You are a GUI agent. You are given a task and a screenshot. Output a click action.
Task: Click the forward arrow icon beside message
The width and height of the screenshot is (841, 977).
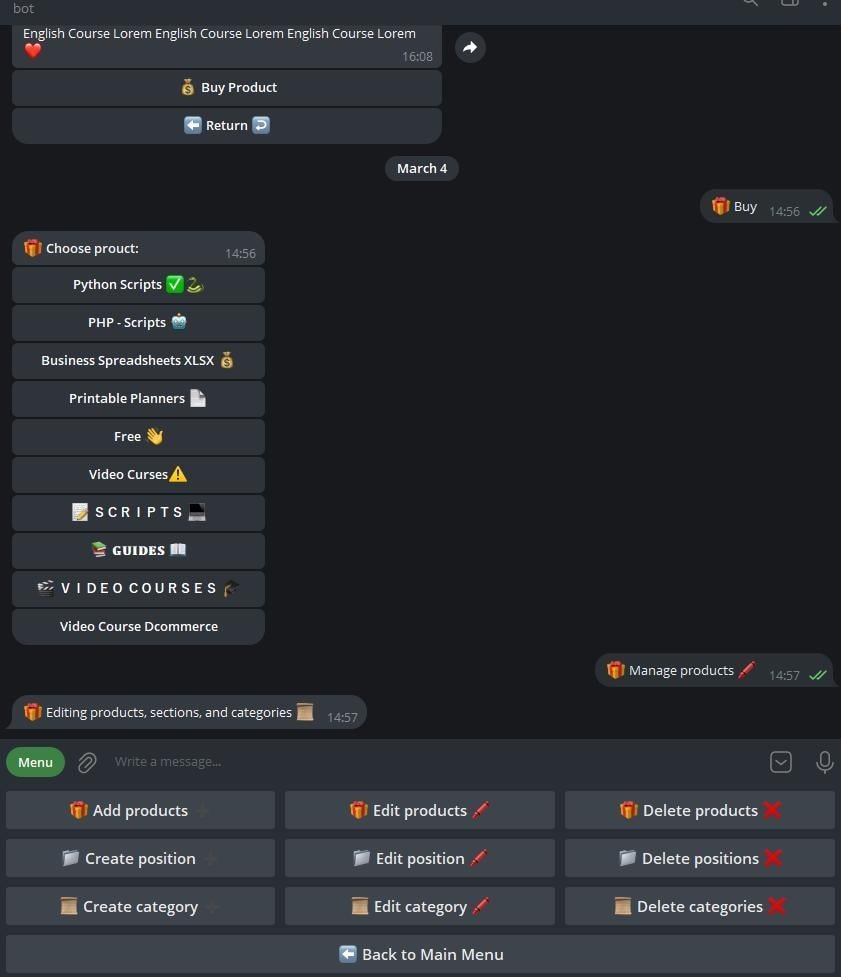click(470, 47)
